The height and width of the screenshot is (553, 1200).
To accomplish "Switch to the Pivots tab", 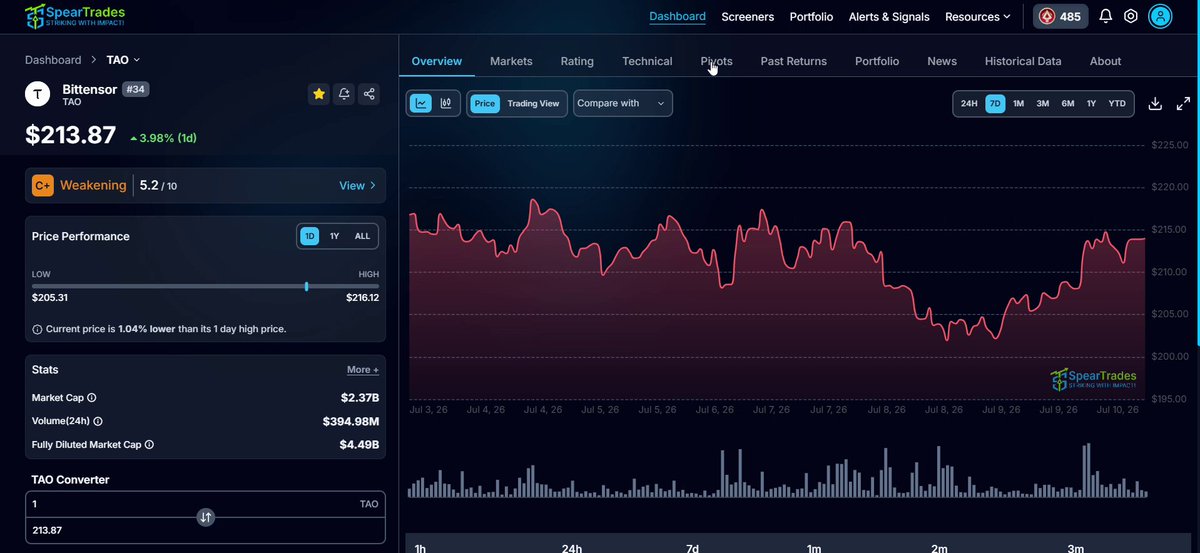I will tap(716, 61).
